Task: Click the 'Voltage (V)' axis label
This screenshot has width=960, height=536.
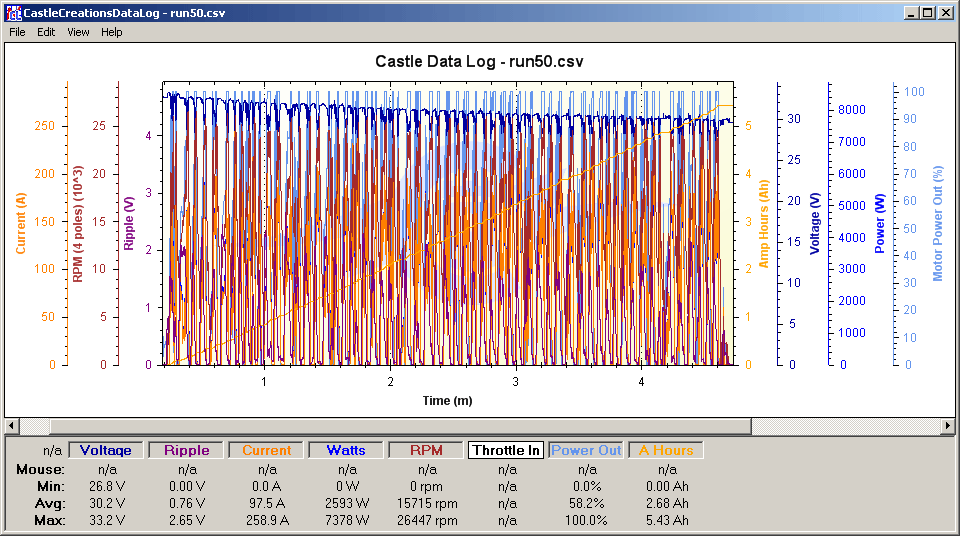Action: (x=815, y=224)
